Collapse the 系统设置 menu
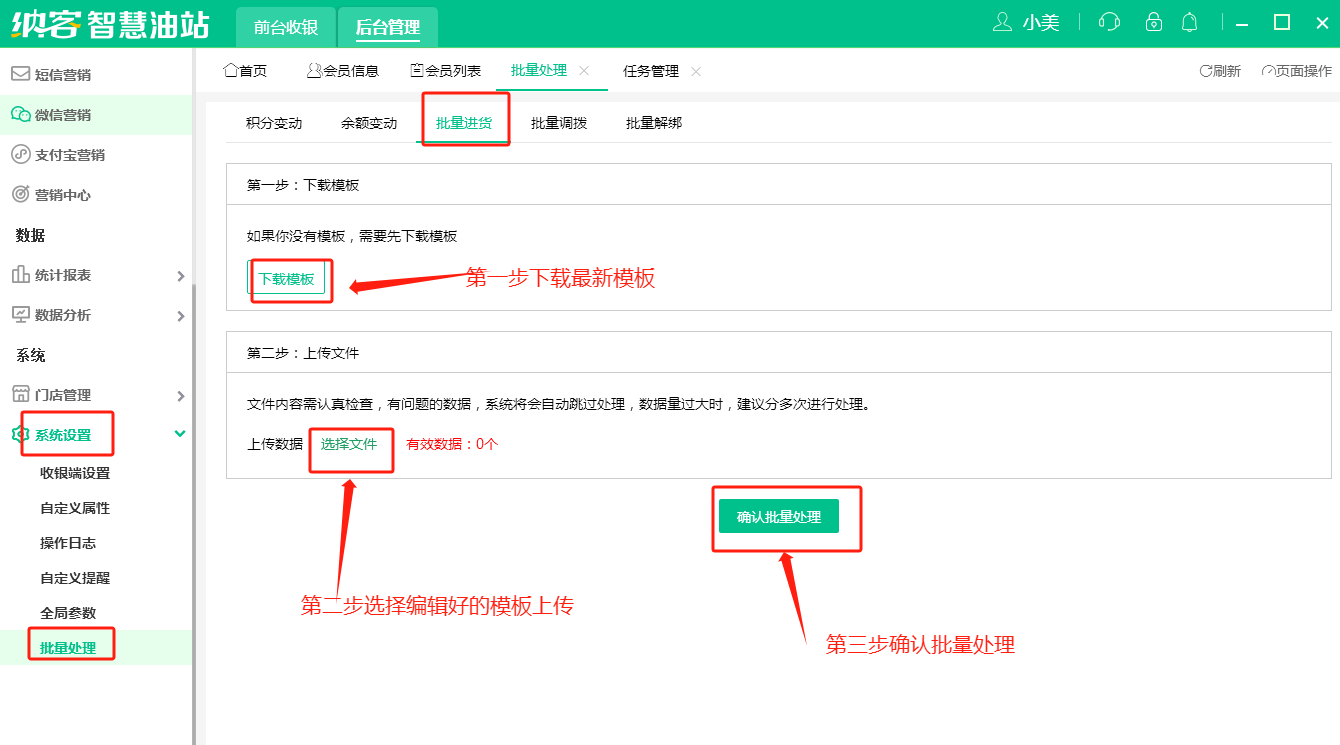Screen dimensions: 1340x745 (x=180, y=434)
